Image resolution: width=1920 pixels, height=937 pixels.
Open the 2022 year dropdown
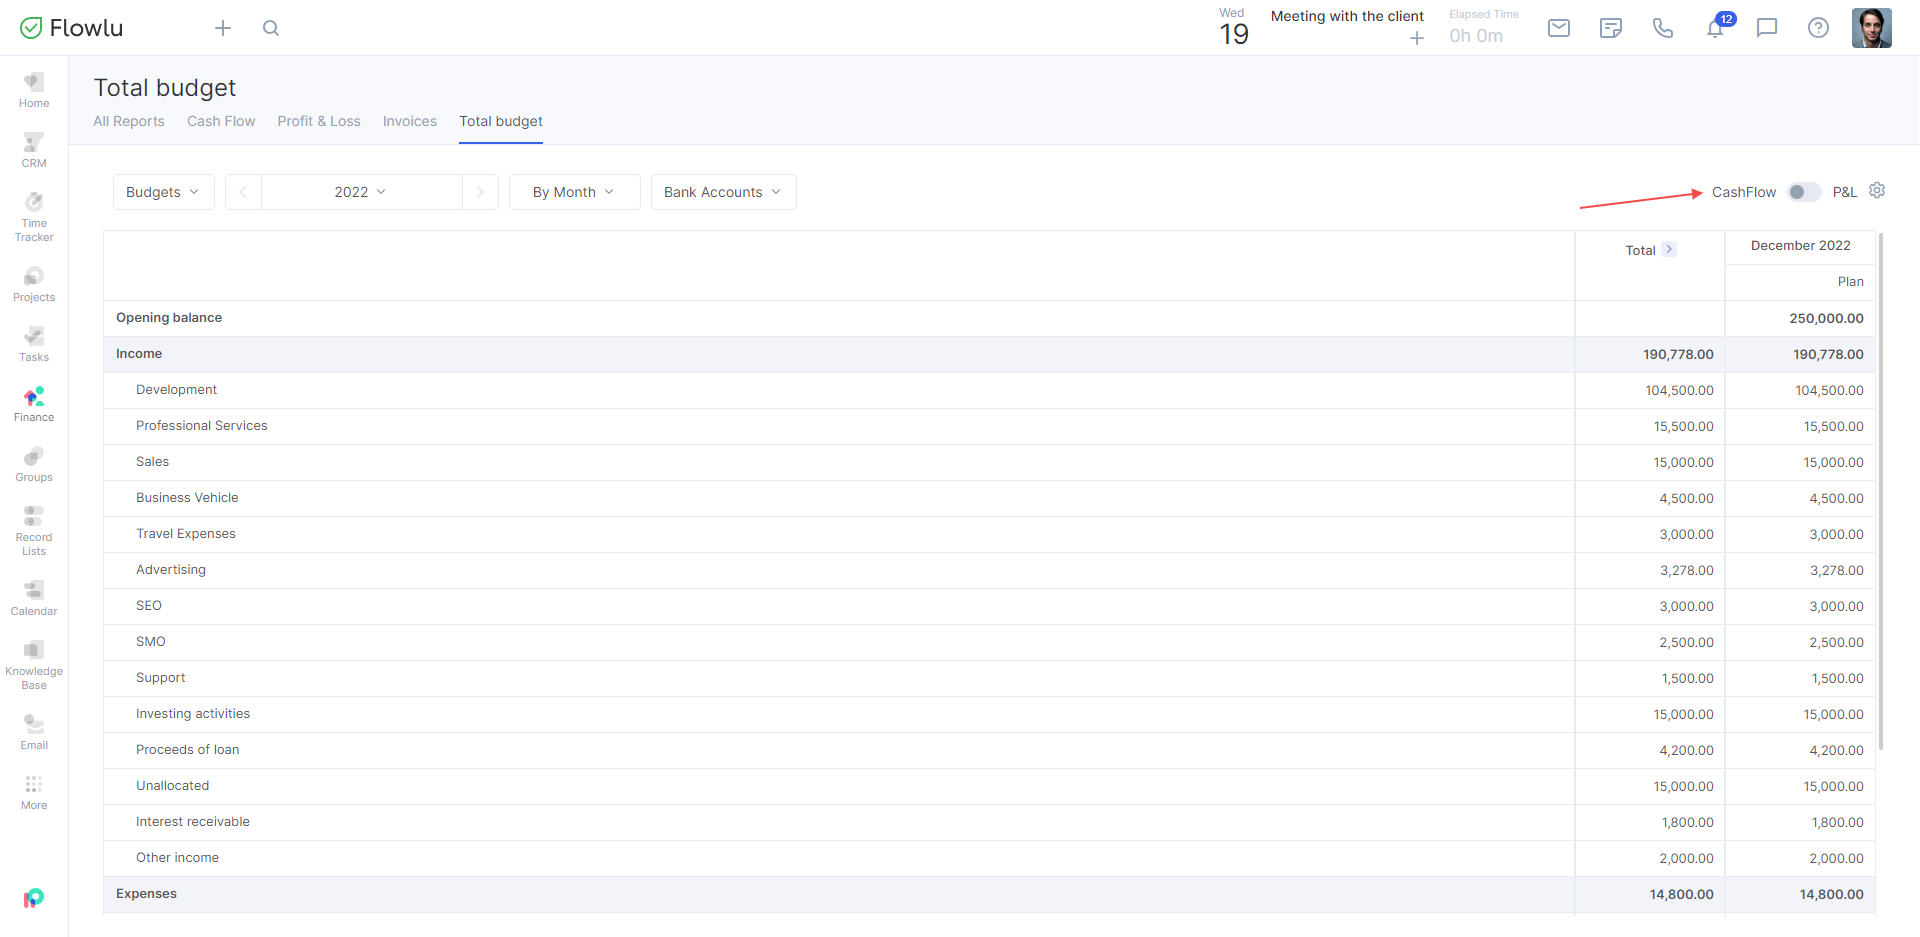[x=361, y=192]
